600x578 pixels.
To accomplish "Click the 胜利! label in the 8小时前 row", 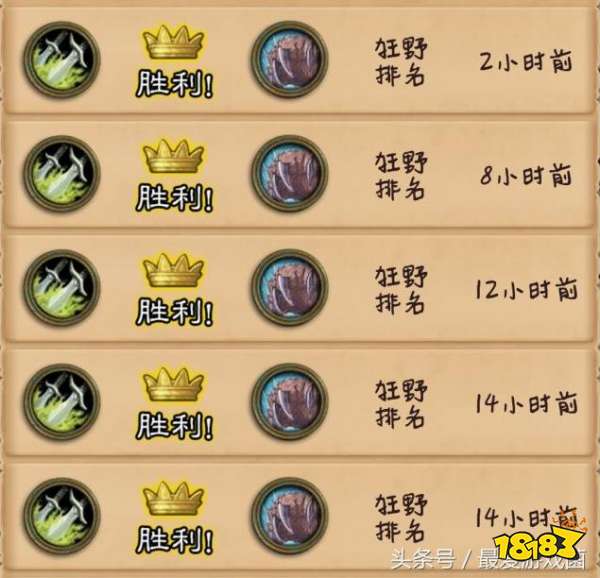I will (x=174, y=197).
